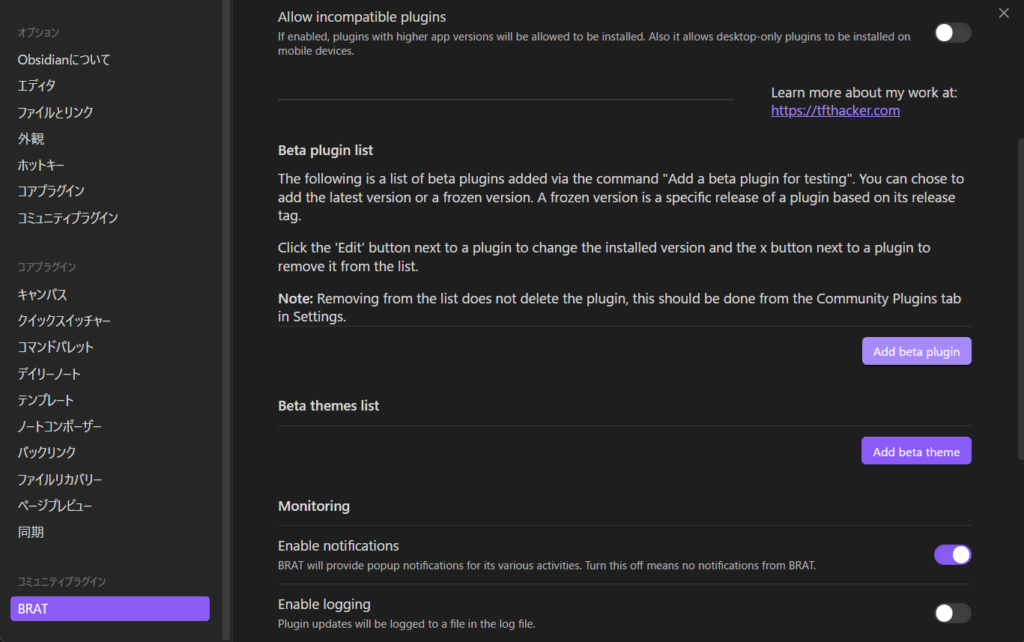The width and height of the screenshot is (1024, 642).
Task: Open デイリーノート plugin settings
Action: [49, 374]
